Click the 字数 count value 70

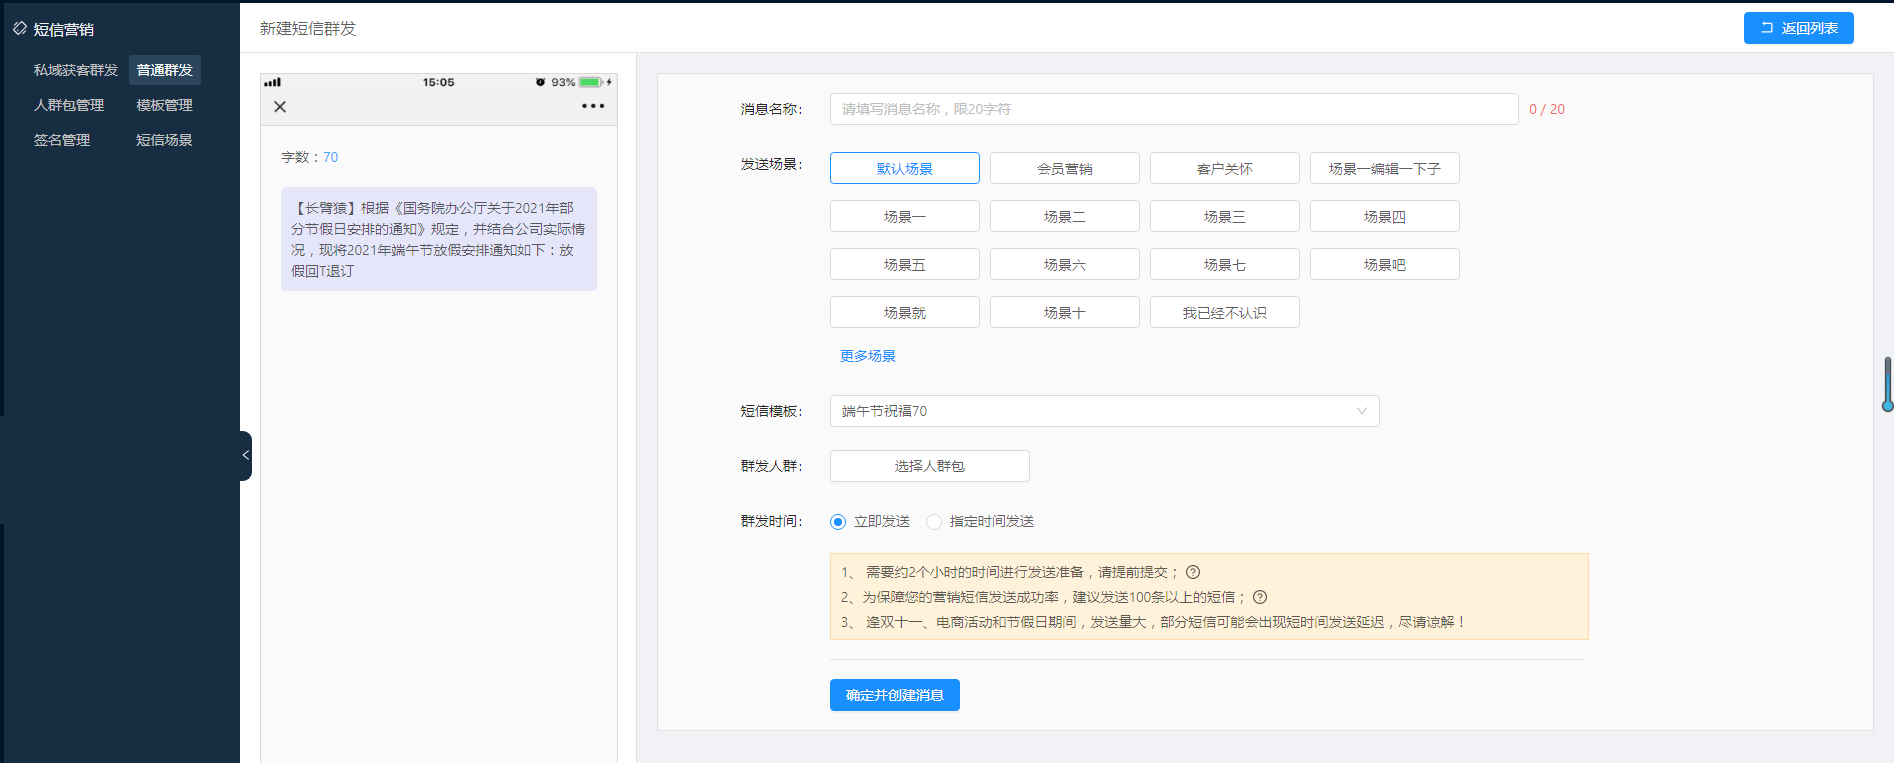(x=330, y=157)
